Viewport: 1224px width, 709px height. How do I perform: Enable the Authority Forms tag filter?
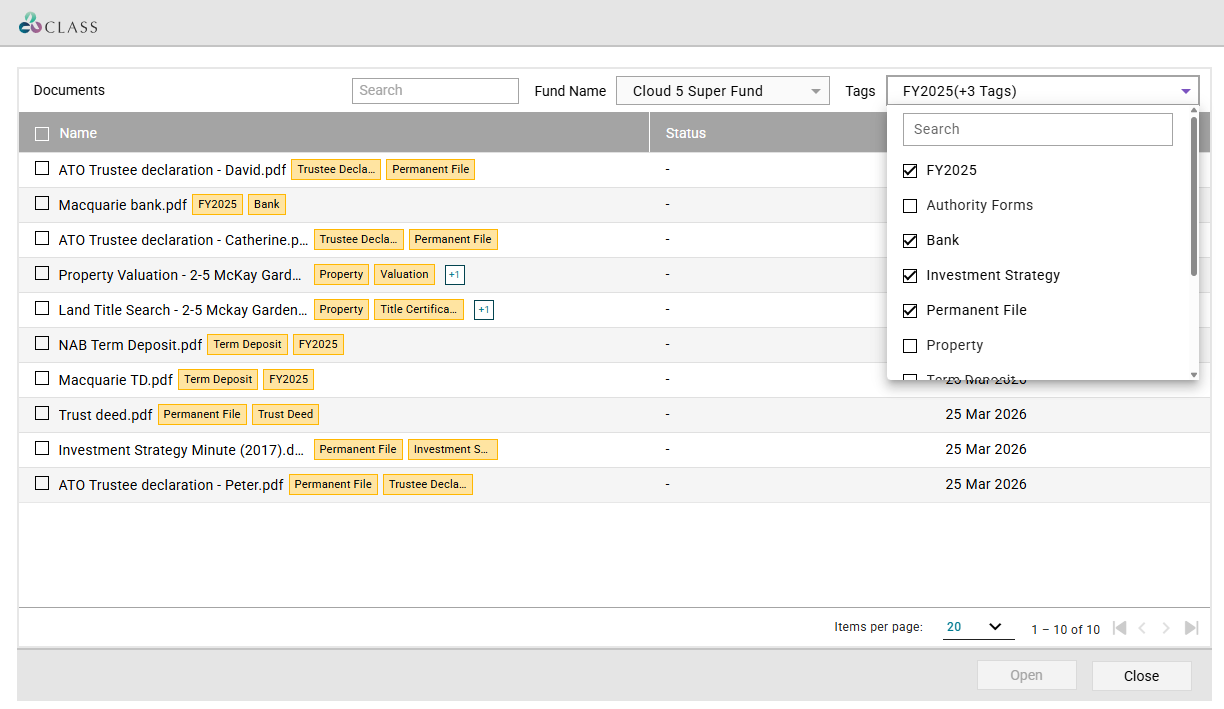pyautogui.click(x=910, y=206)
